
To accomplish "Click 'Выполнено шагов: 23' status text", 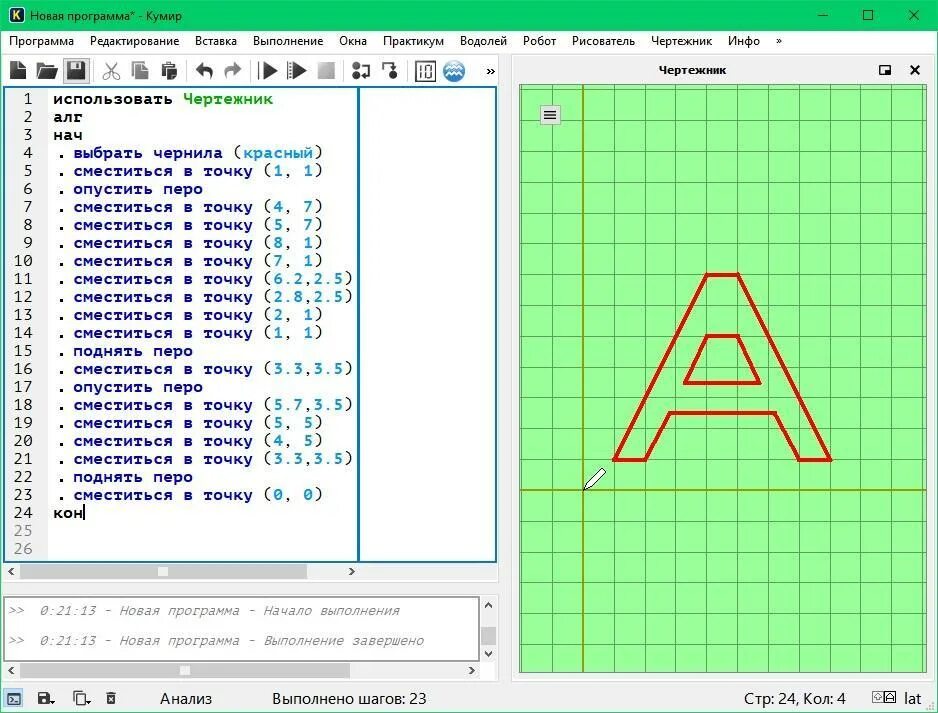I will point(349,699).
